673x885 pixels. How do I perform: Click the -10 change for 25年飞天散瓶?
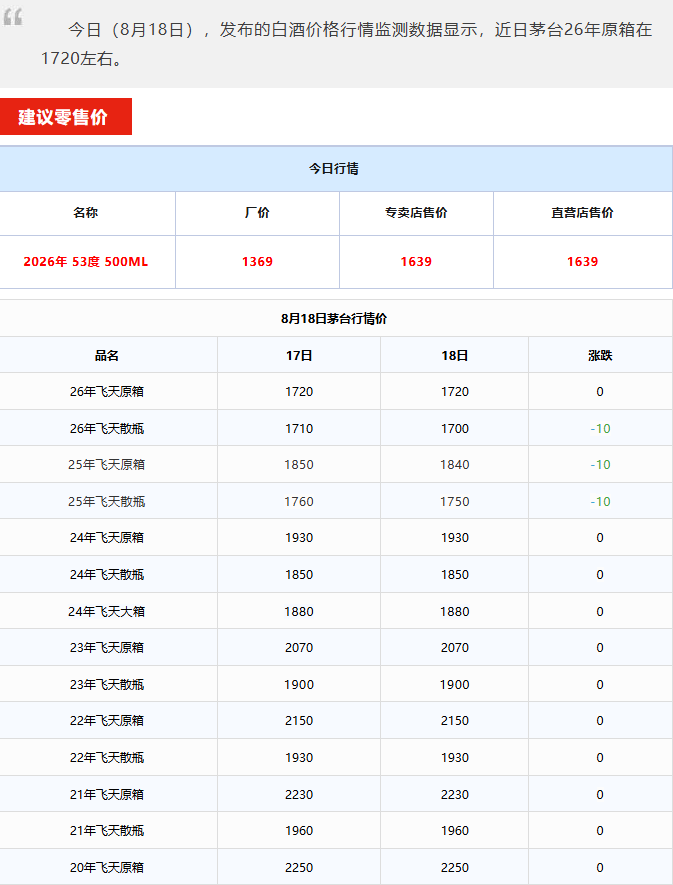pyautogui.click(x=600, y=502)
